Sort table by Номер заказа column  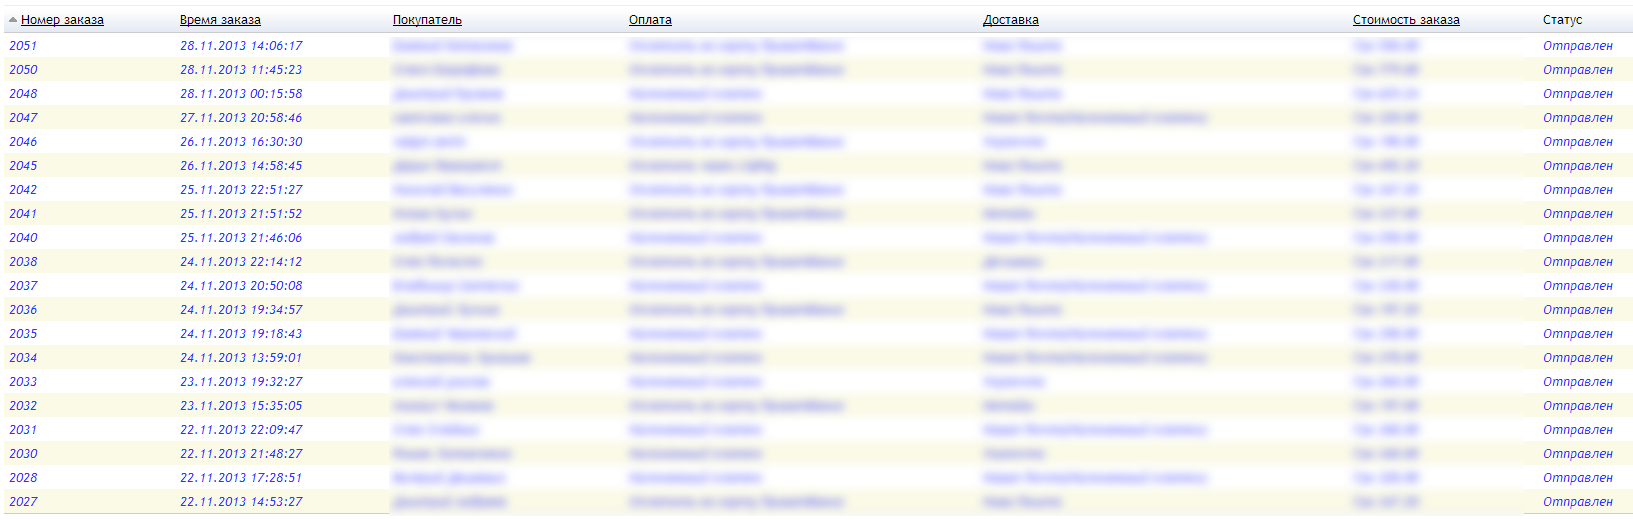62,20
